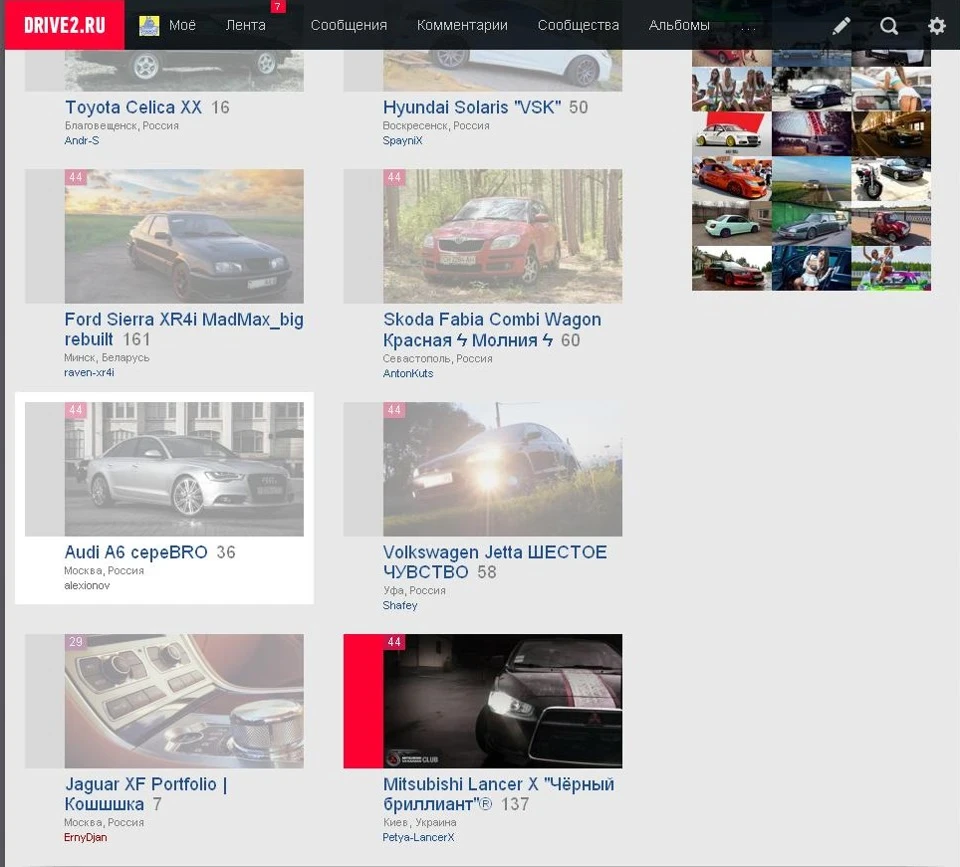Open the search magnifier icon

click(x=889, y=26)
